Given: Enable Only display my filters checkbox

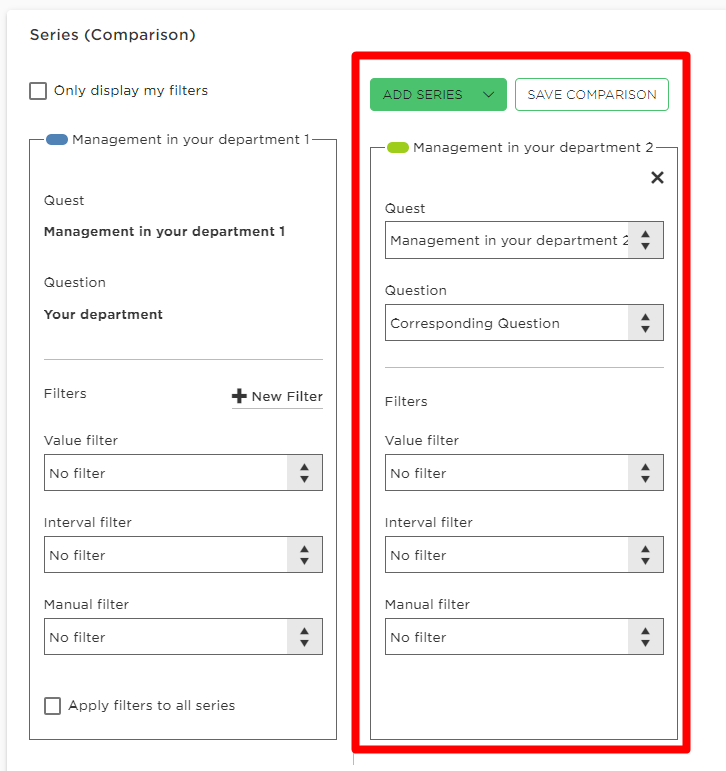Looking at the screenshot, I should click(x=38, y=91).
